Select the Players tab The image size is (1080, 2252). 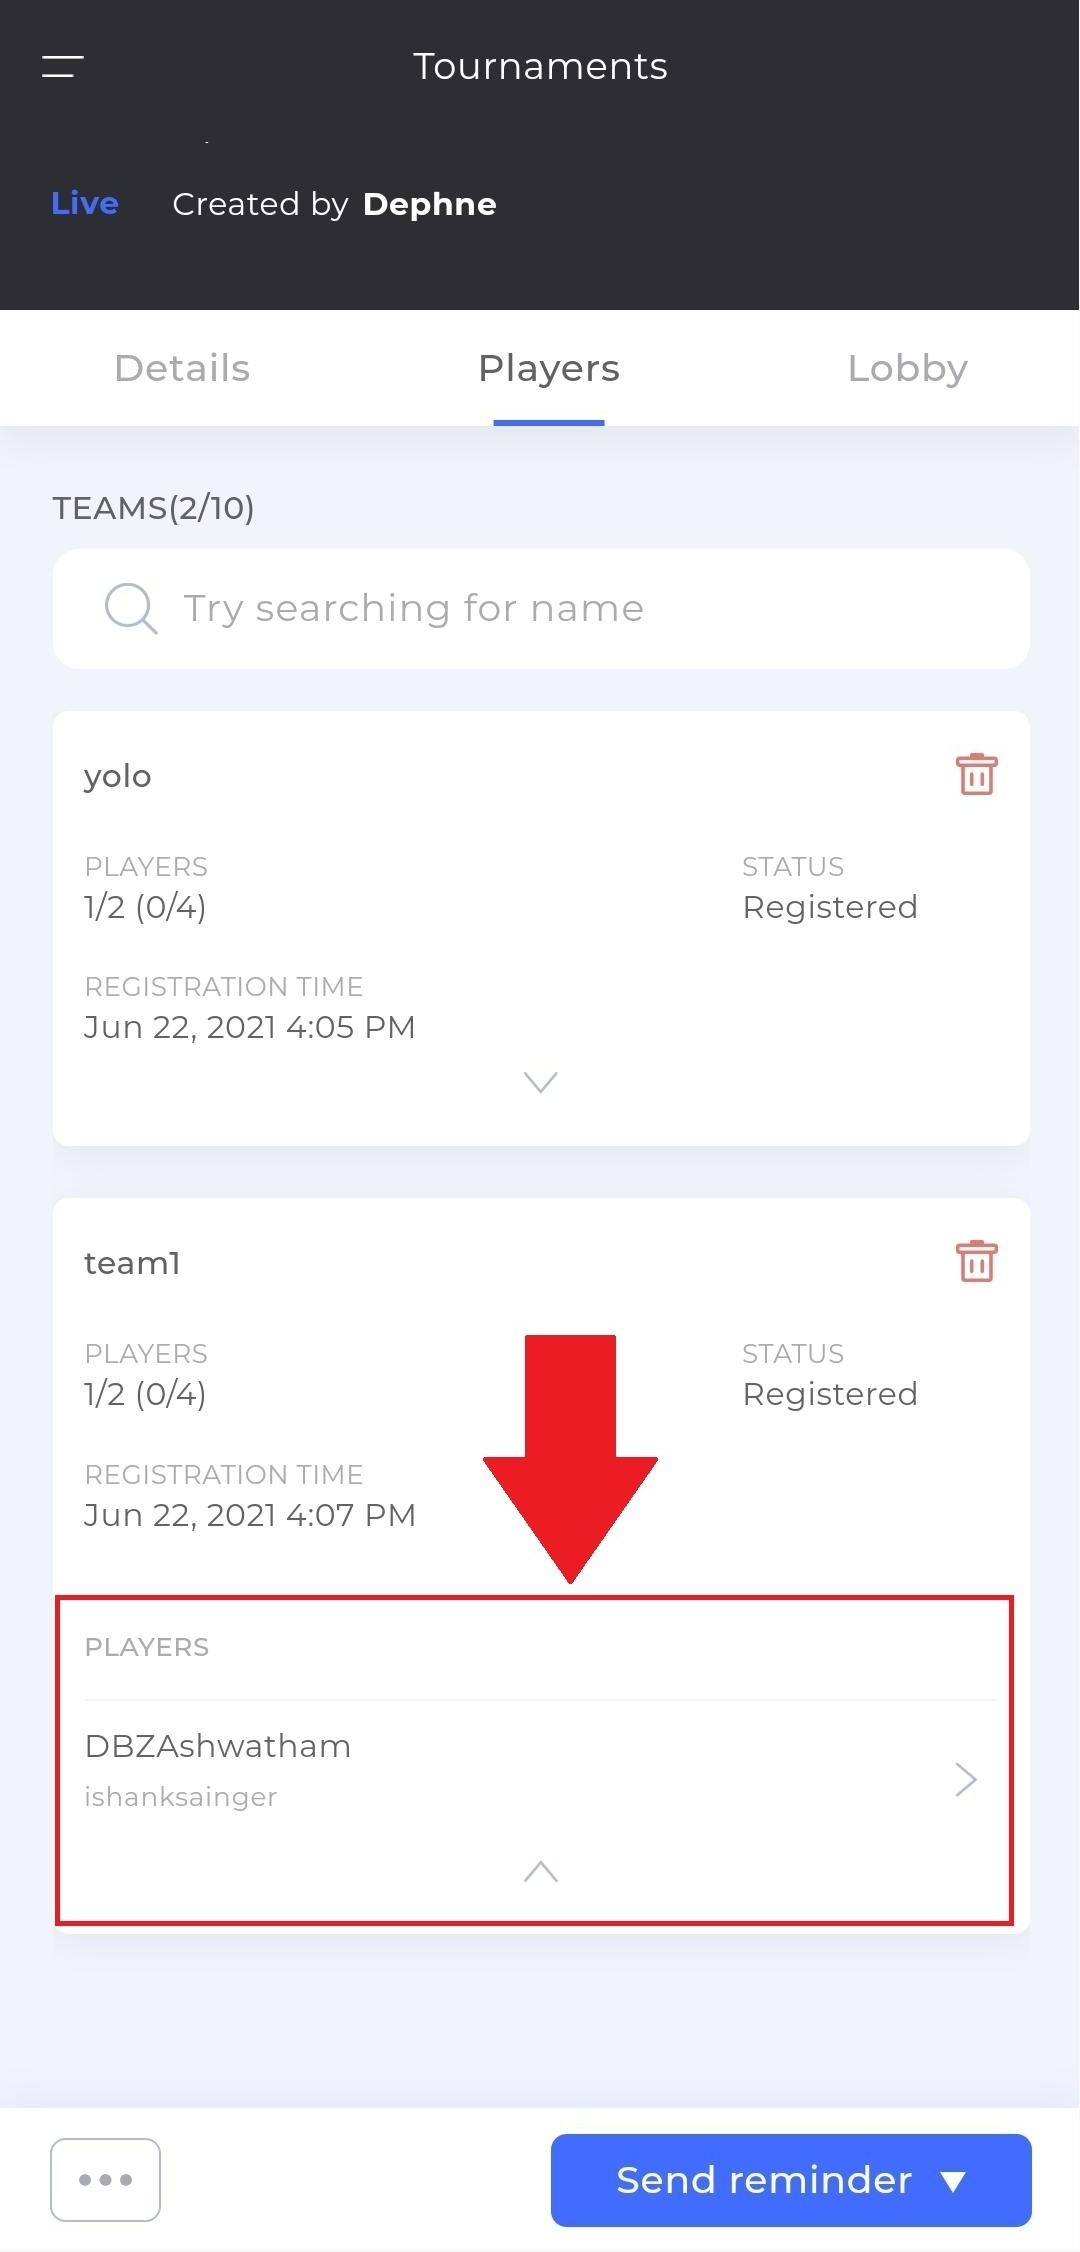[x=549, y=368]
